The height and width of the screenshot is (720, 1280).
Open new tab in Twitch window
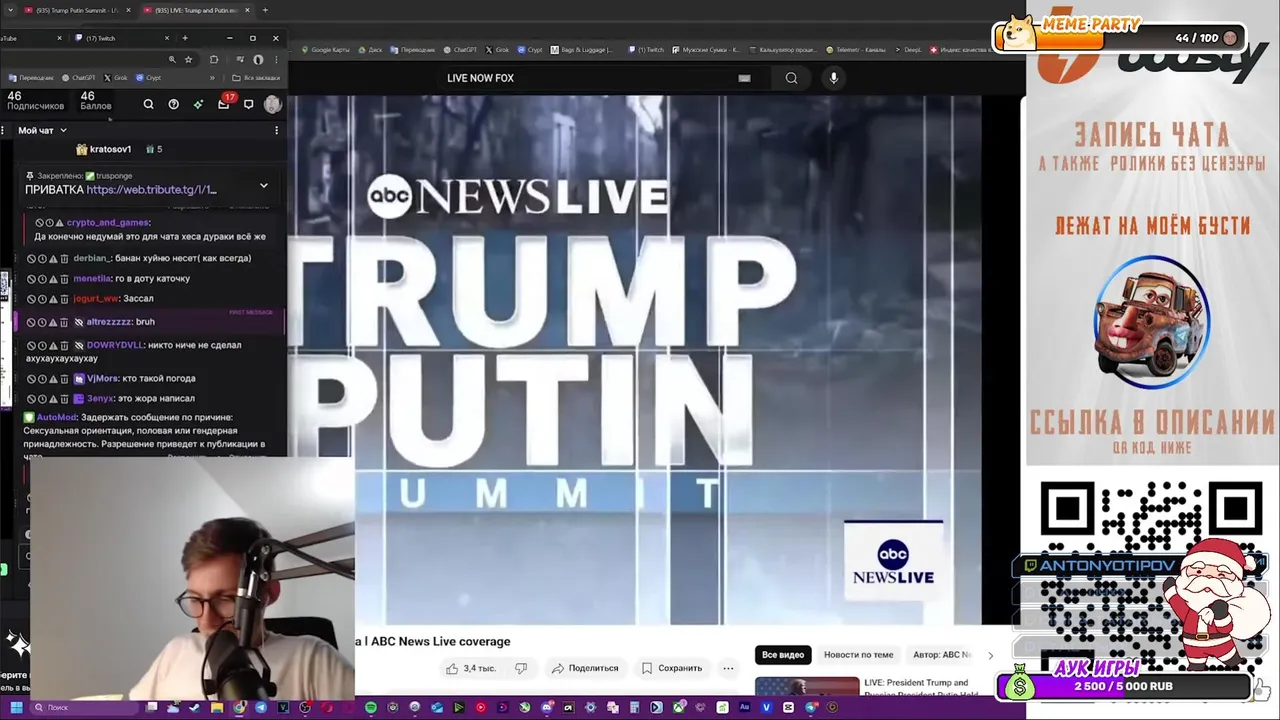(185, 38)
